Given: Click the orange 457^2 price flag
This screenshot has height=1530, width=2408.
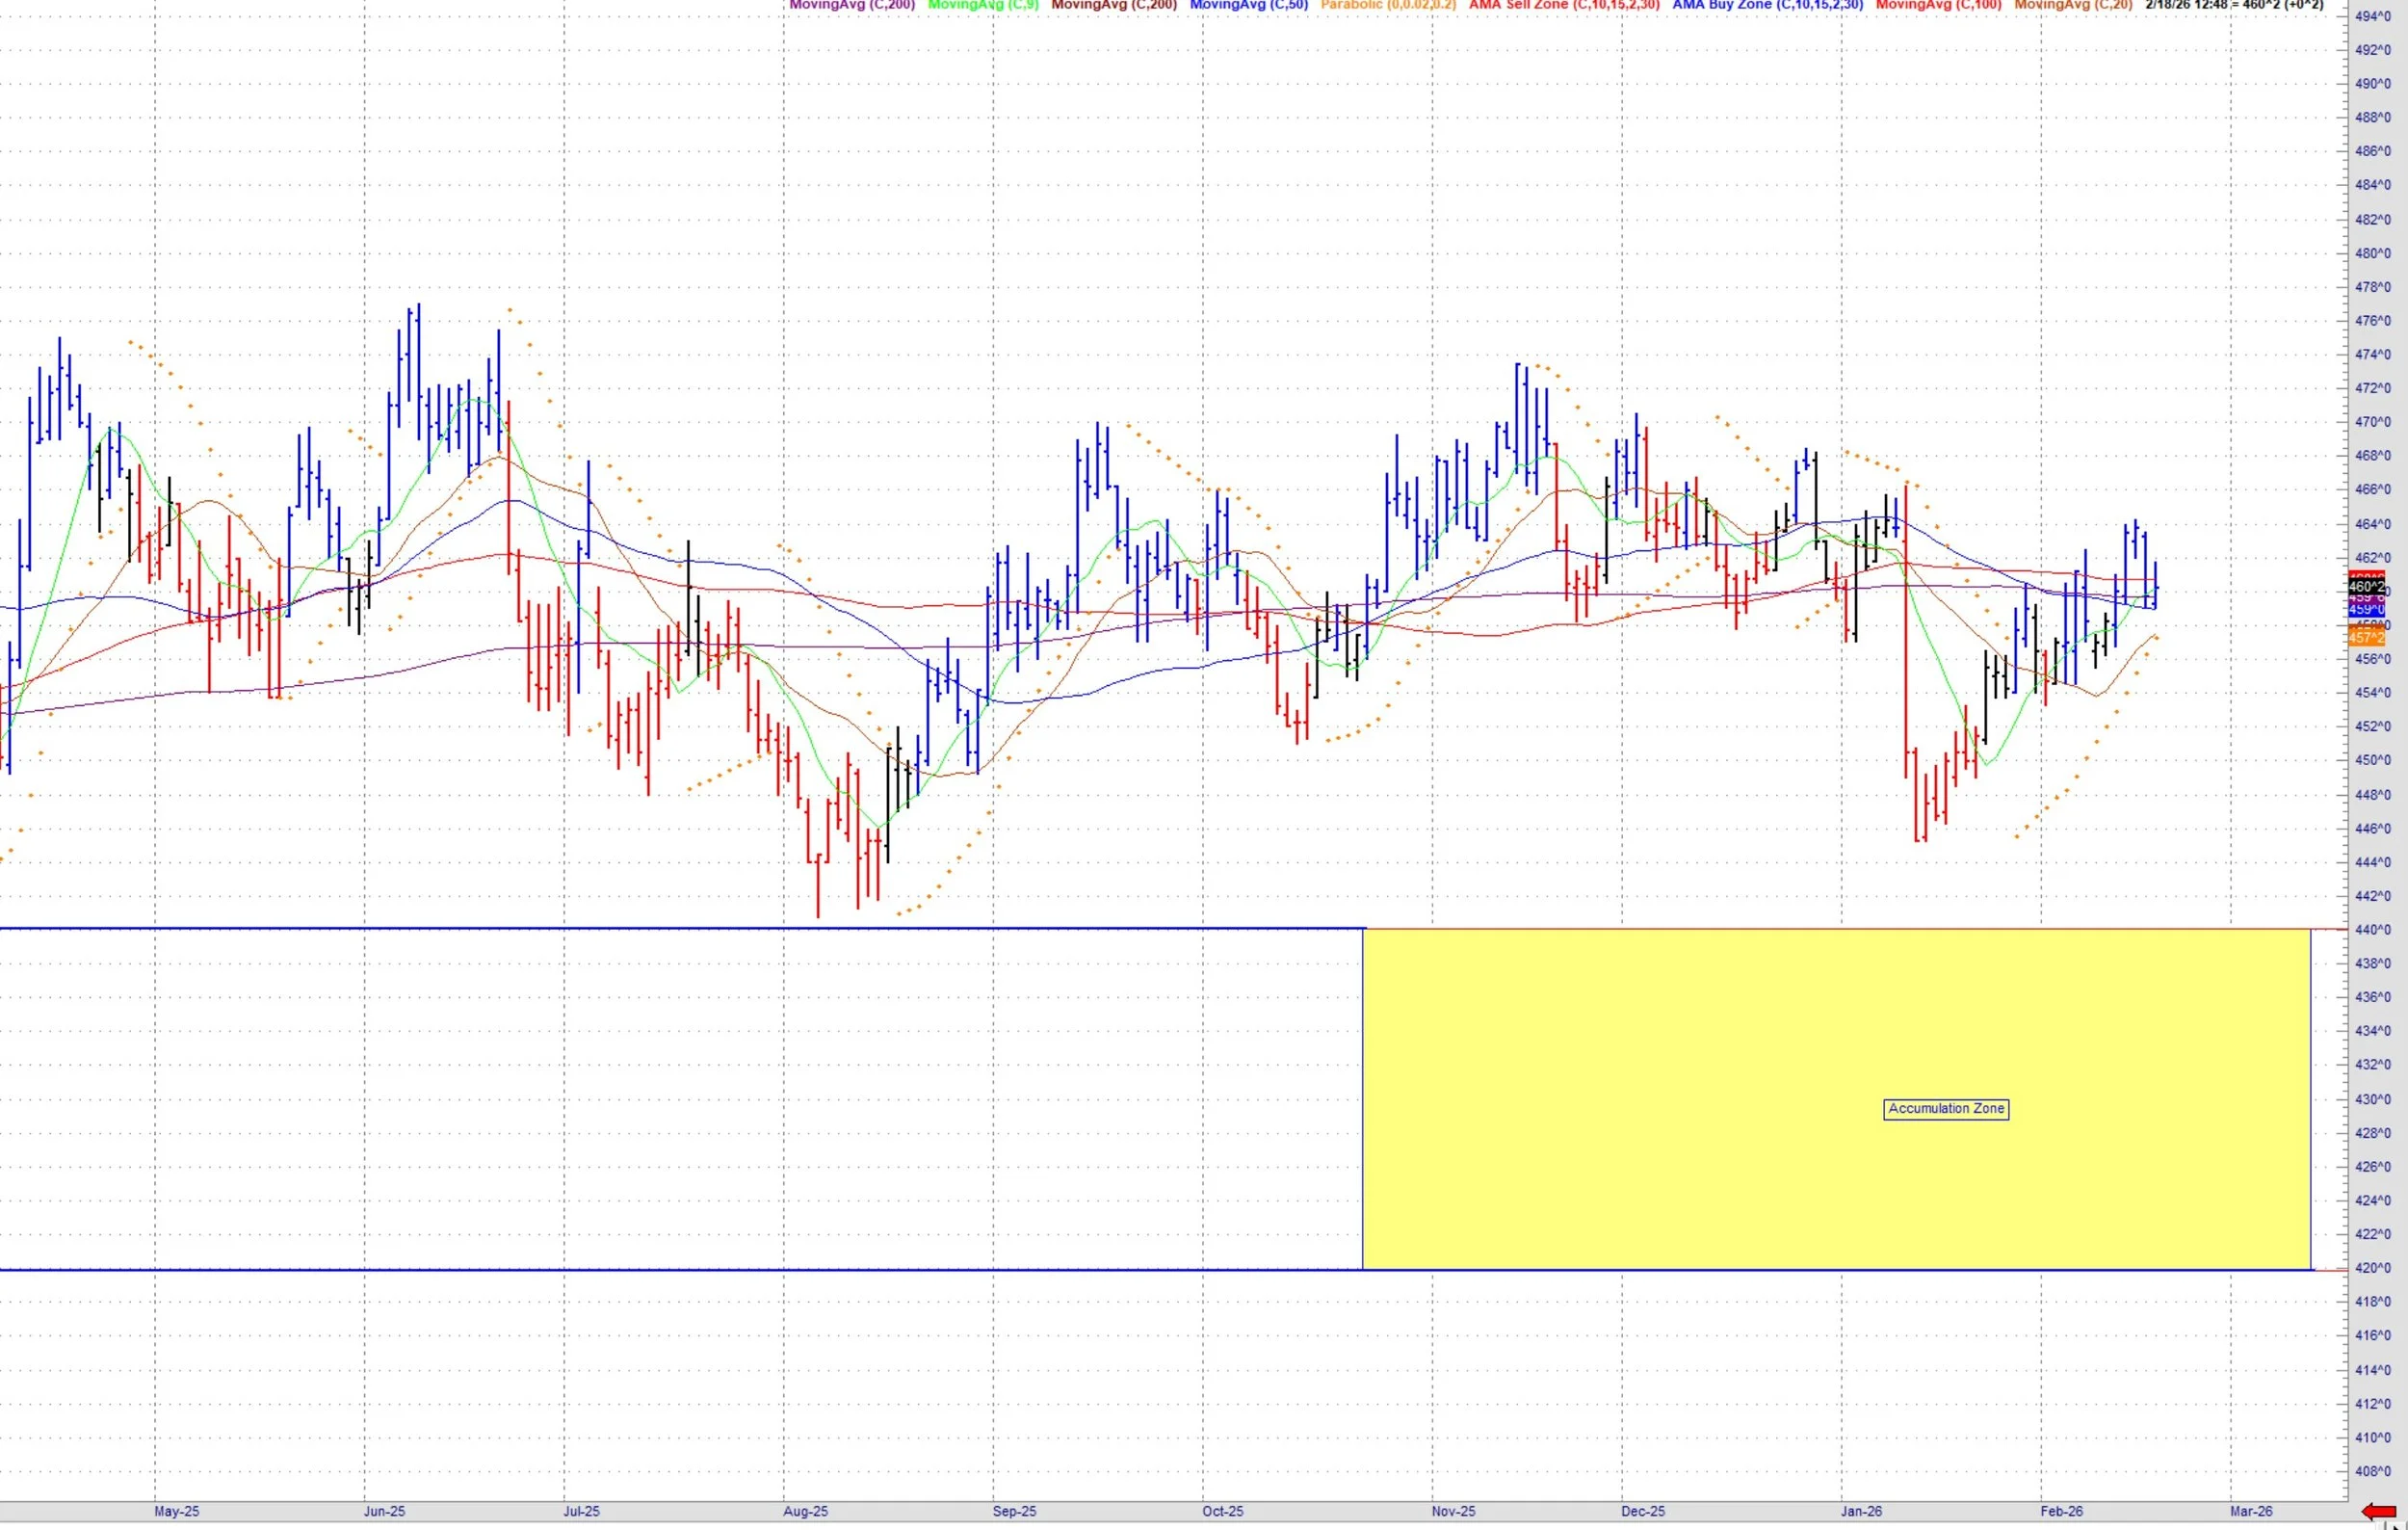Looking at the screenshot, I should (x=2366, y=638).
